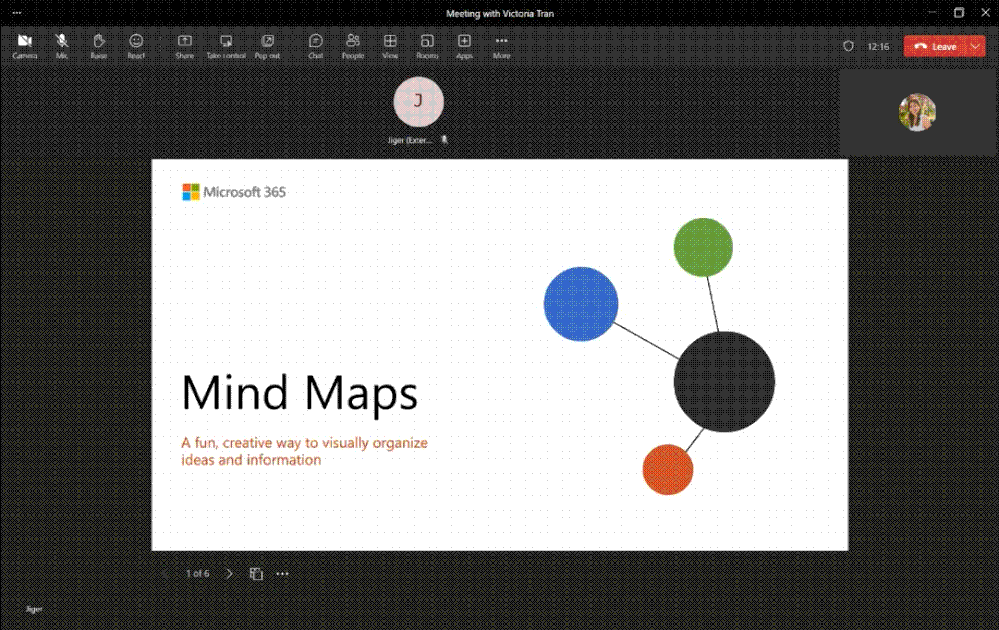Click the '1 of 6' slide counter
999x630 pixels.
[x=198, y=573]
